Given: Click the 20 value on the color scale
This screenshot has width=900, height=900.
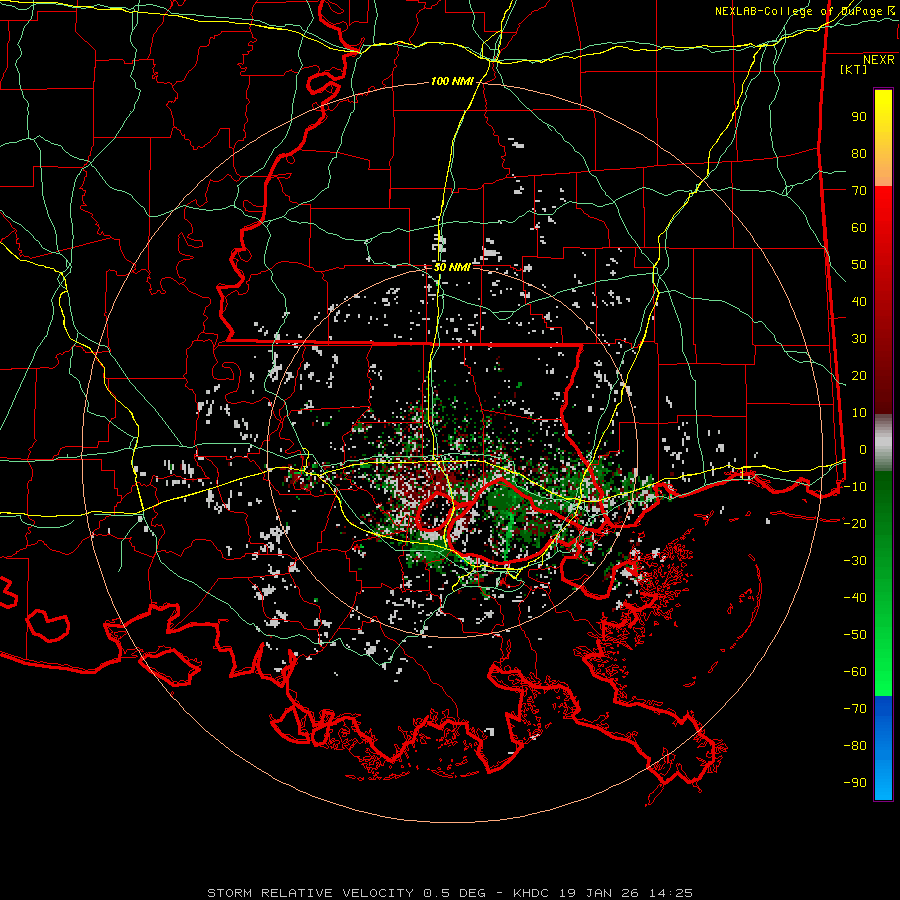Looking at the screenshot, I should (x=859, y=376).
